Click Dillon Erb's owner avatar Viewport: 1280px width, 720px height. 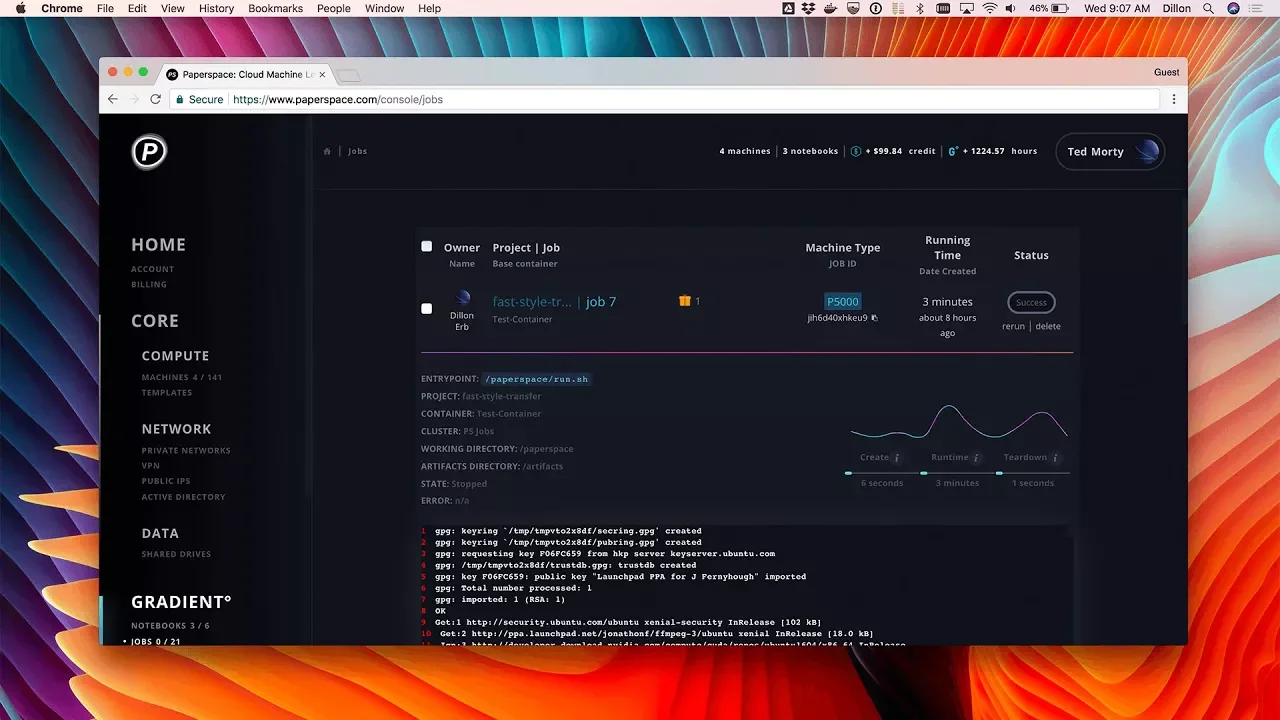[x=462, y=298]
